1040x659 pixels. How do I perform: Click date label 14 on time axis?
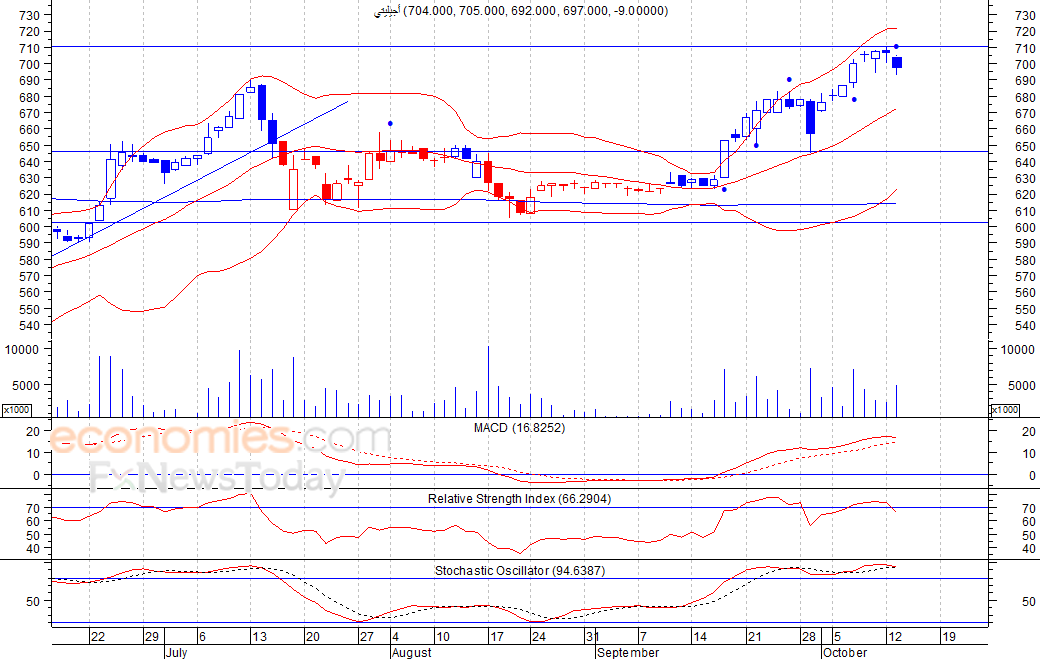tap(700, 636)
